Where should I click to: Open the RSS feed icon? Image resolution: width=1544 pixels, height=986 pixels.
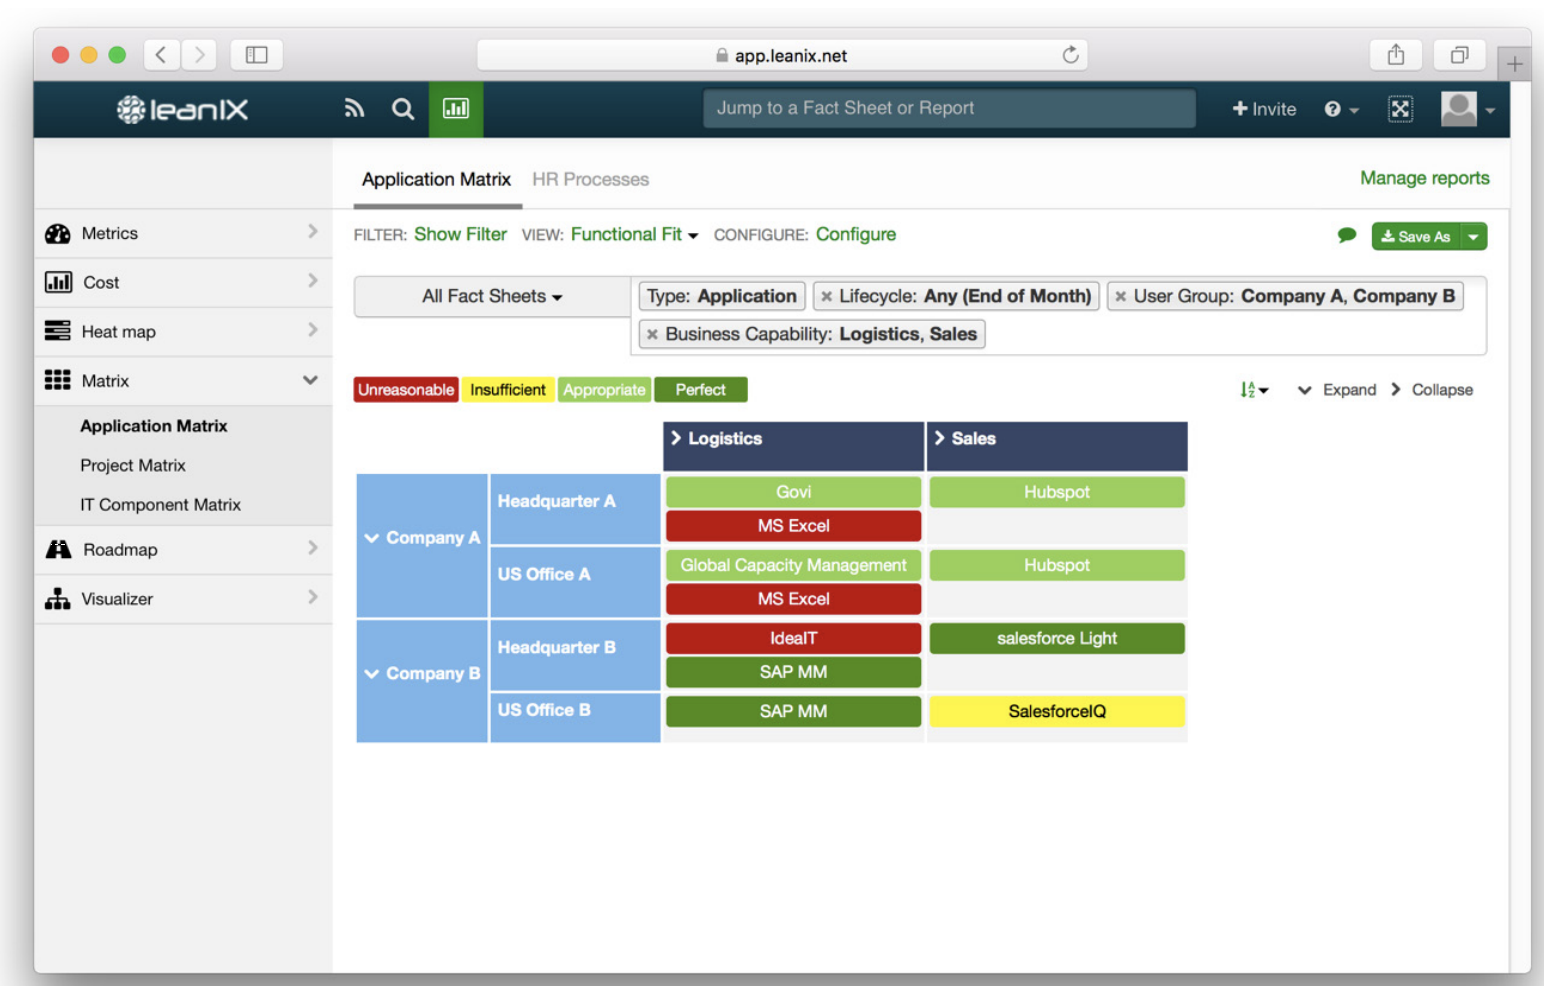(354, 108)
